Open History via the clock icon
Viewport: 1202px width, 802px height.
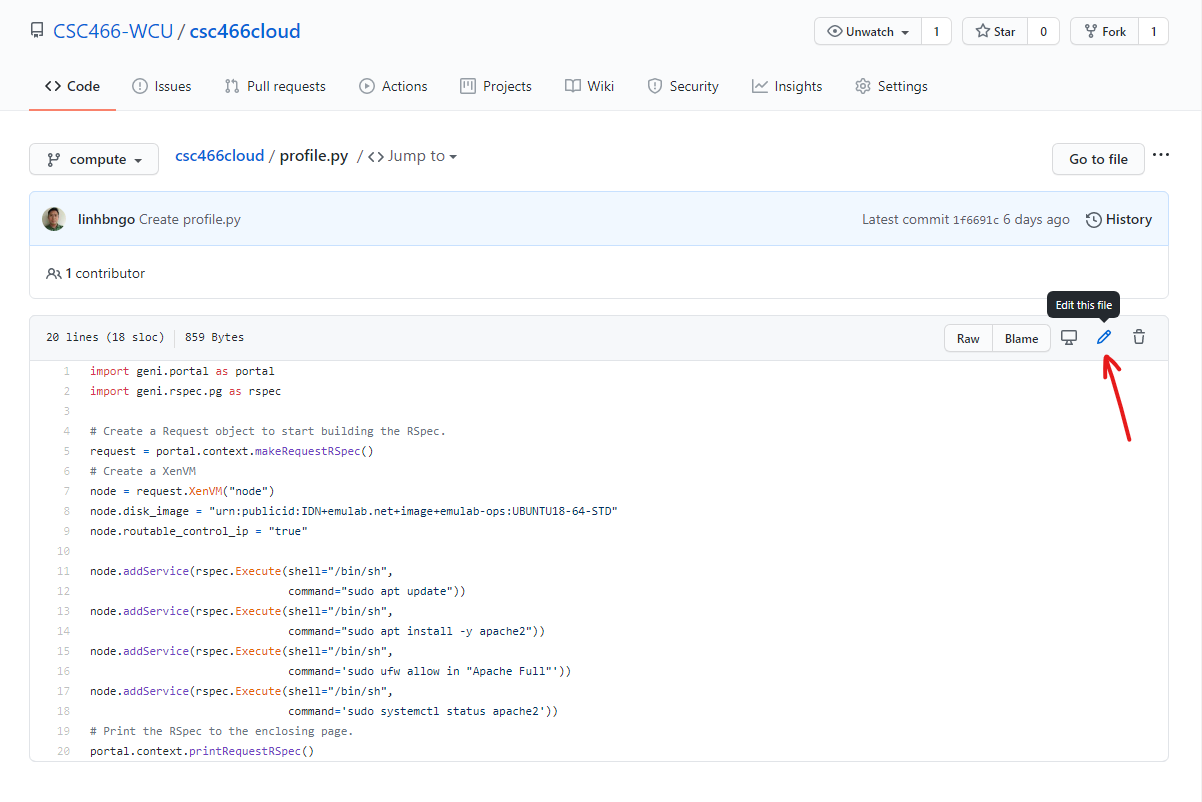(x=1094, y=219)
